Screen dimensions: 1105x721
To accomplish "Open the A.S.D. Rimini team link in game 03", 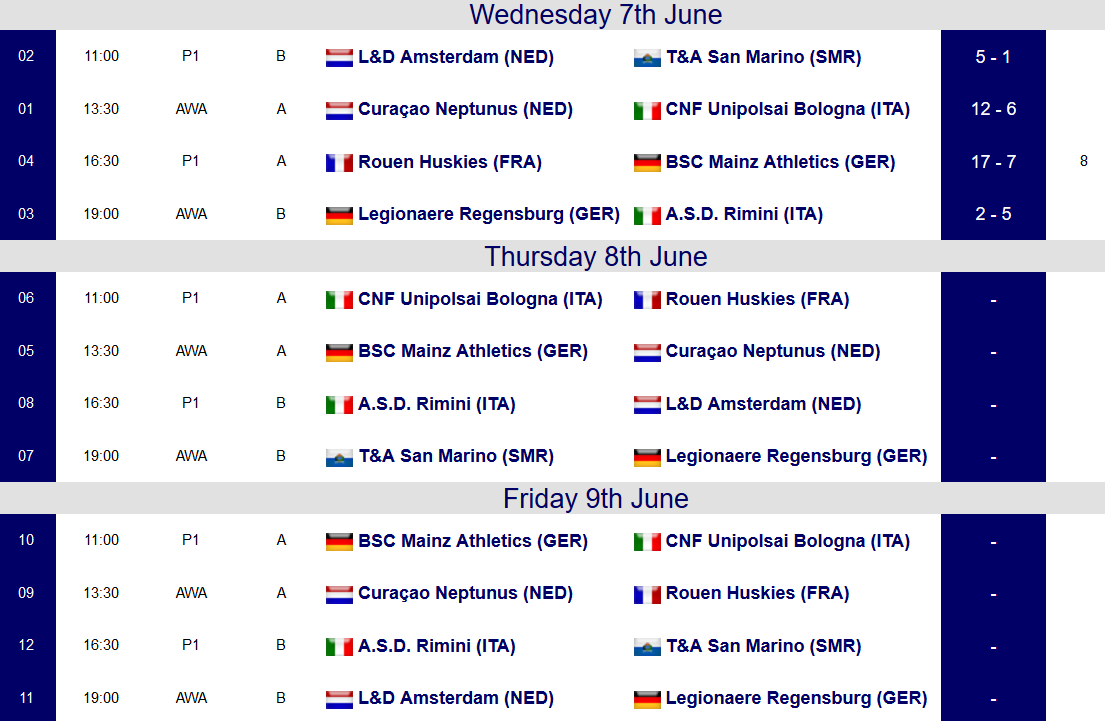I will [x=744, y=214].
